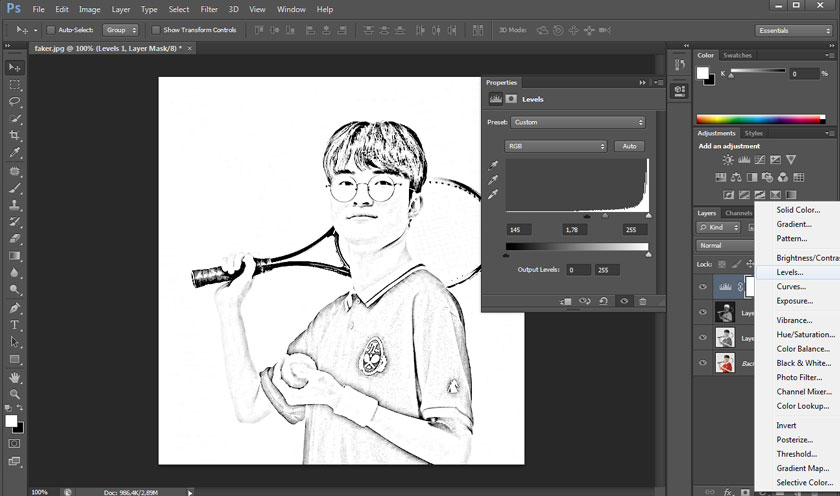Click the shadow input level field 145
Screen dimensions: 840x496
pyautogui.click(x=519, y=229)
